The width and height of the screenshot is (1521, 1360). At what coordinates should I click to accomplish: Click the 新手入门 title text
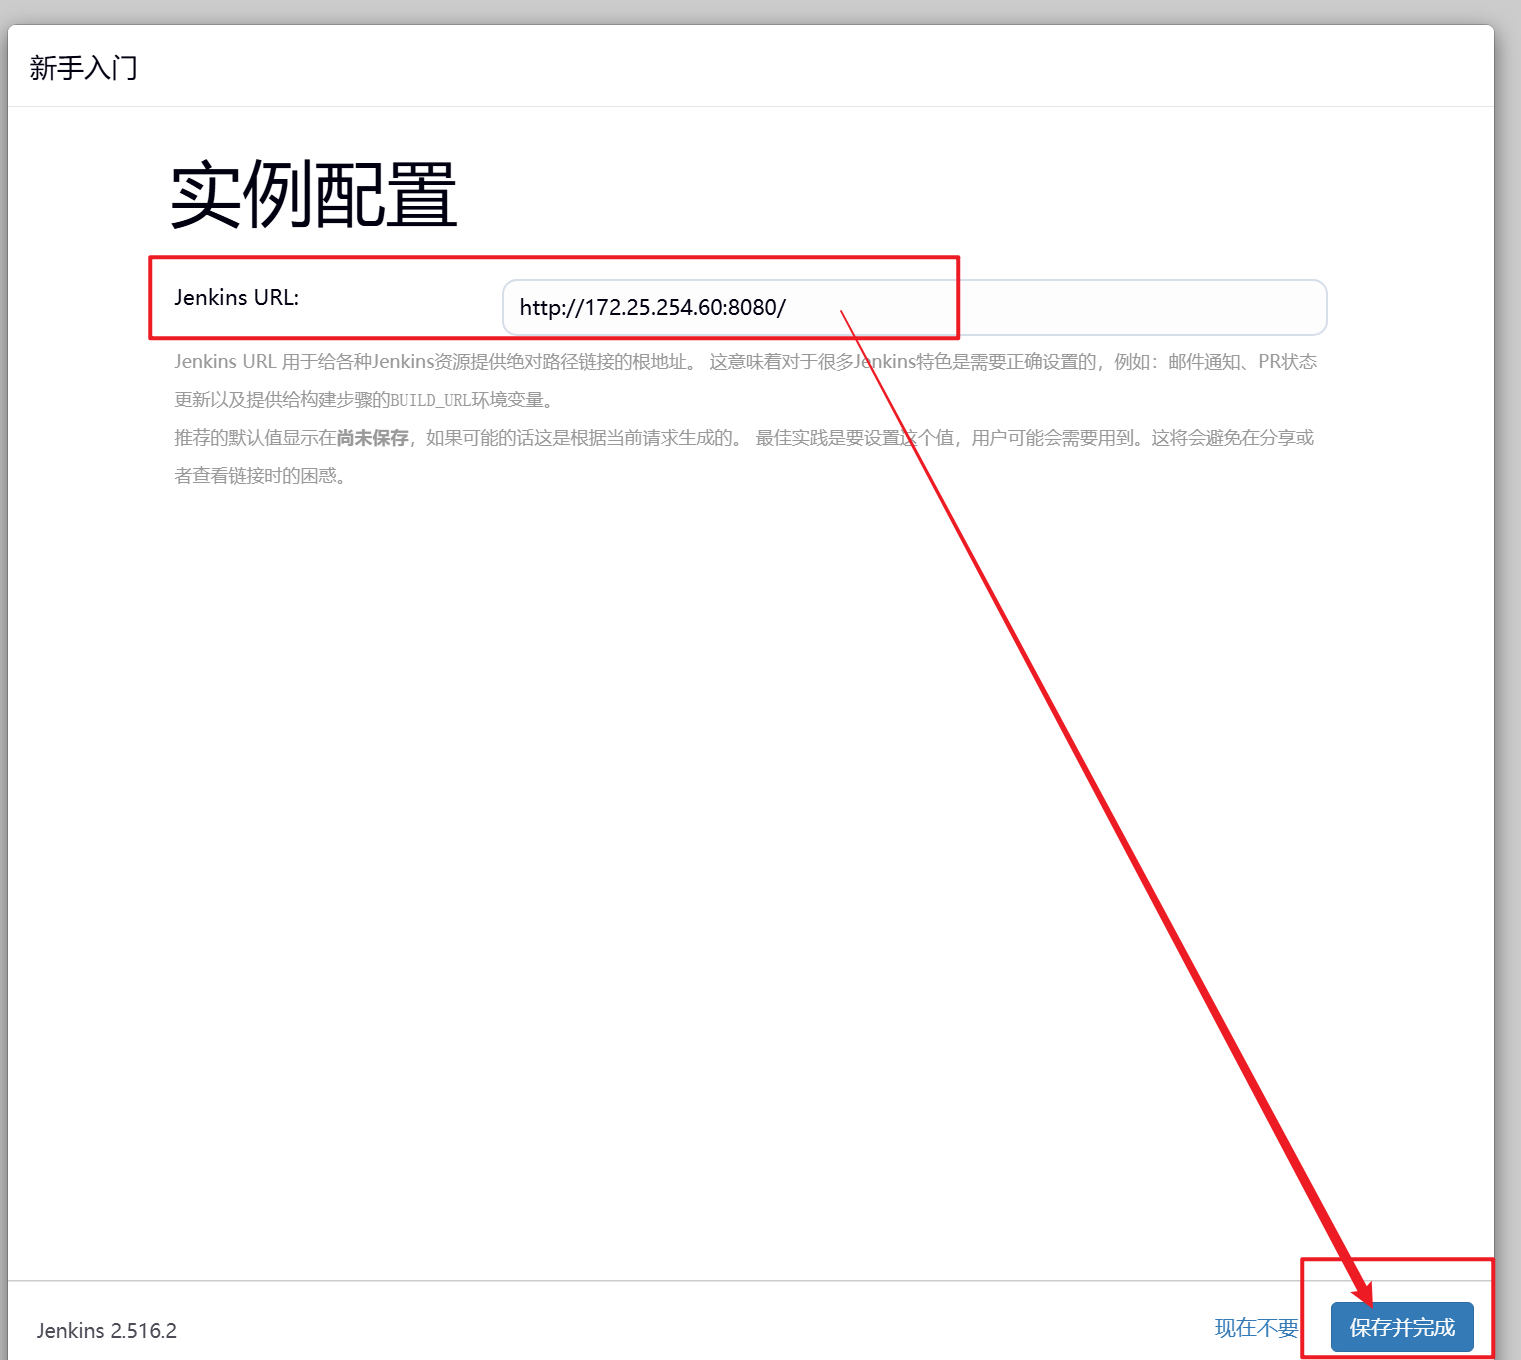point(84,68)
